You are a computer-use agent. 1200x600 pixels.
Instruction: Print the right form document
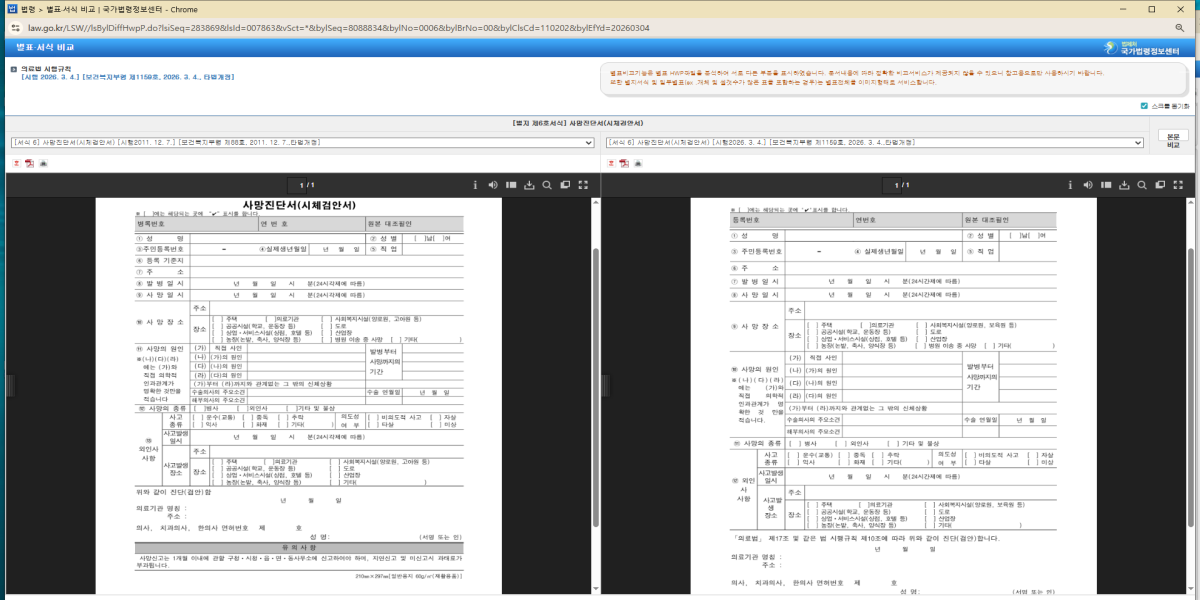click(637, 163)
